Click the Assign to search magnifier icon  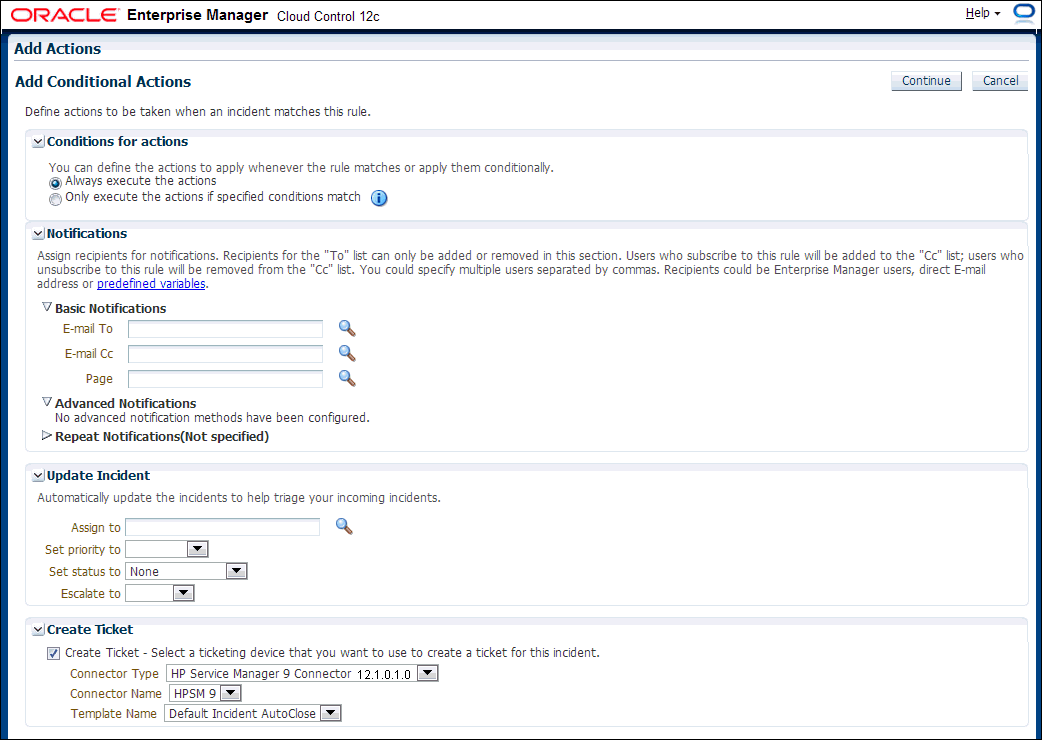(x=344, y=526)
